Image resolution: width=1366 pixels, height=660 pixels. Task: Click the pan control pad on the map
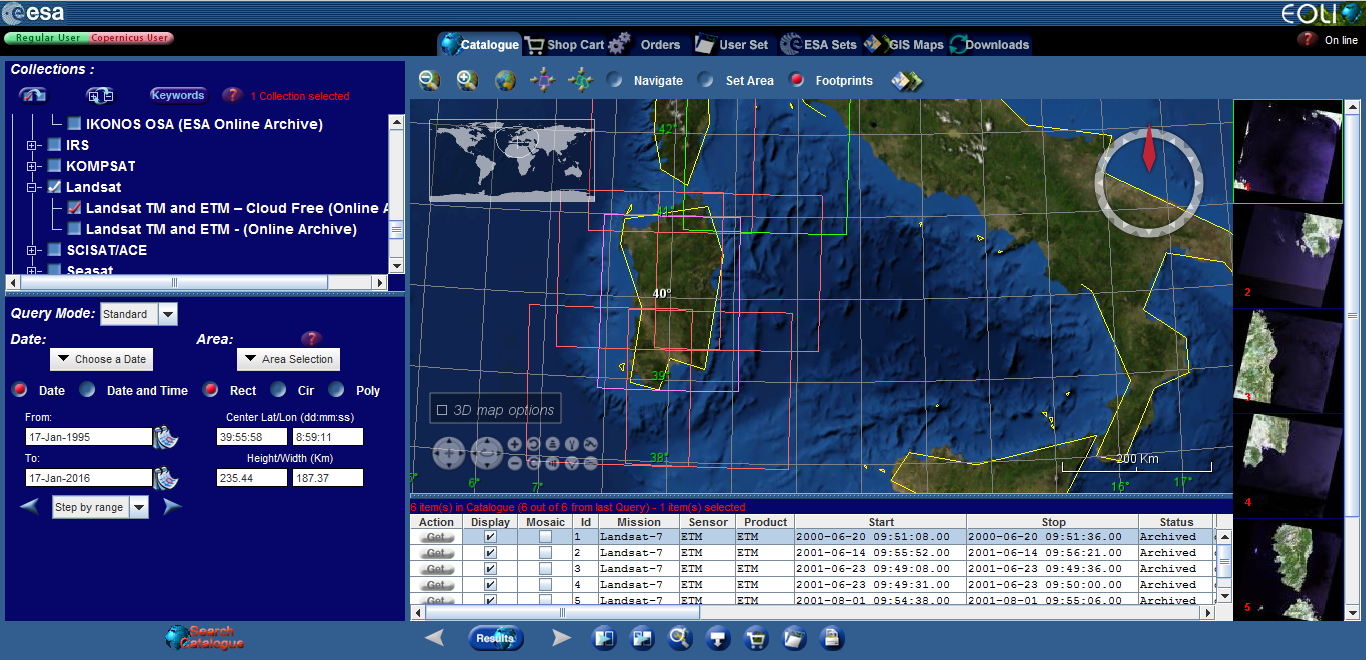449,454
